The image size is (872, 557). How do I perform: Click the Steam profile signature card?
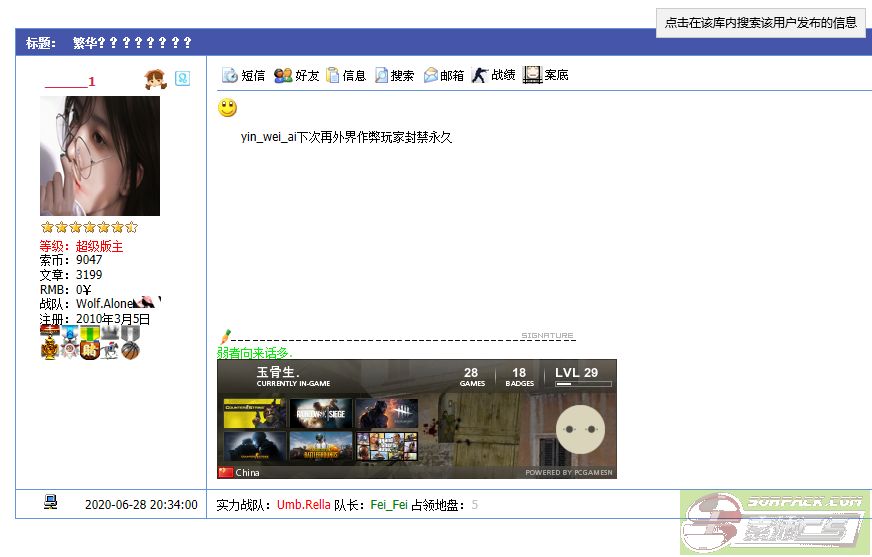point(416,419)
